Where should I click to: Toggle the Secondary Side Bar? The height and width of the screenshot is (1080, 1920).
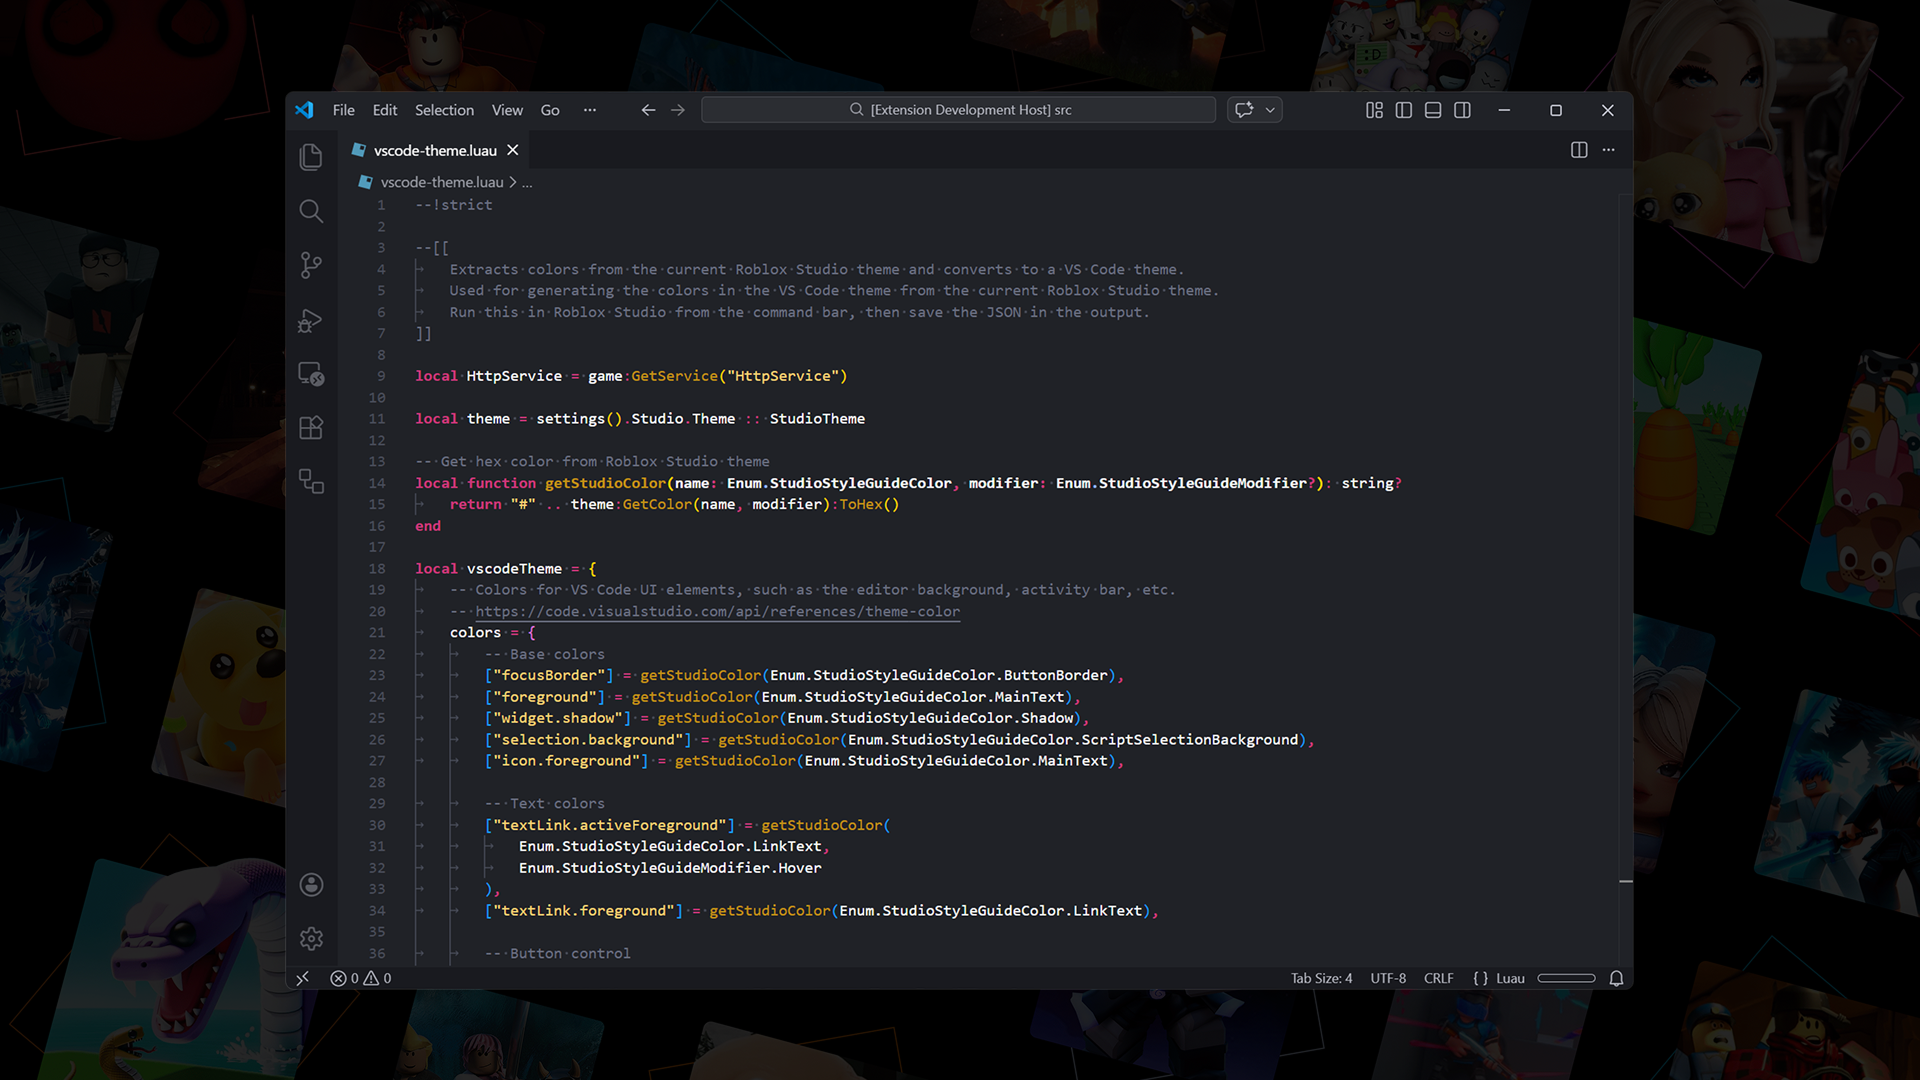(1462, 110)
